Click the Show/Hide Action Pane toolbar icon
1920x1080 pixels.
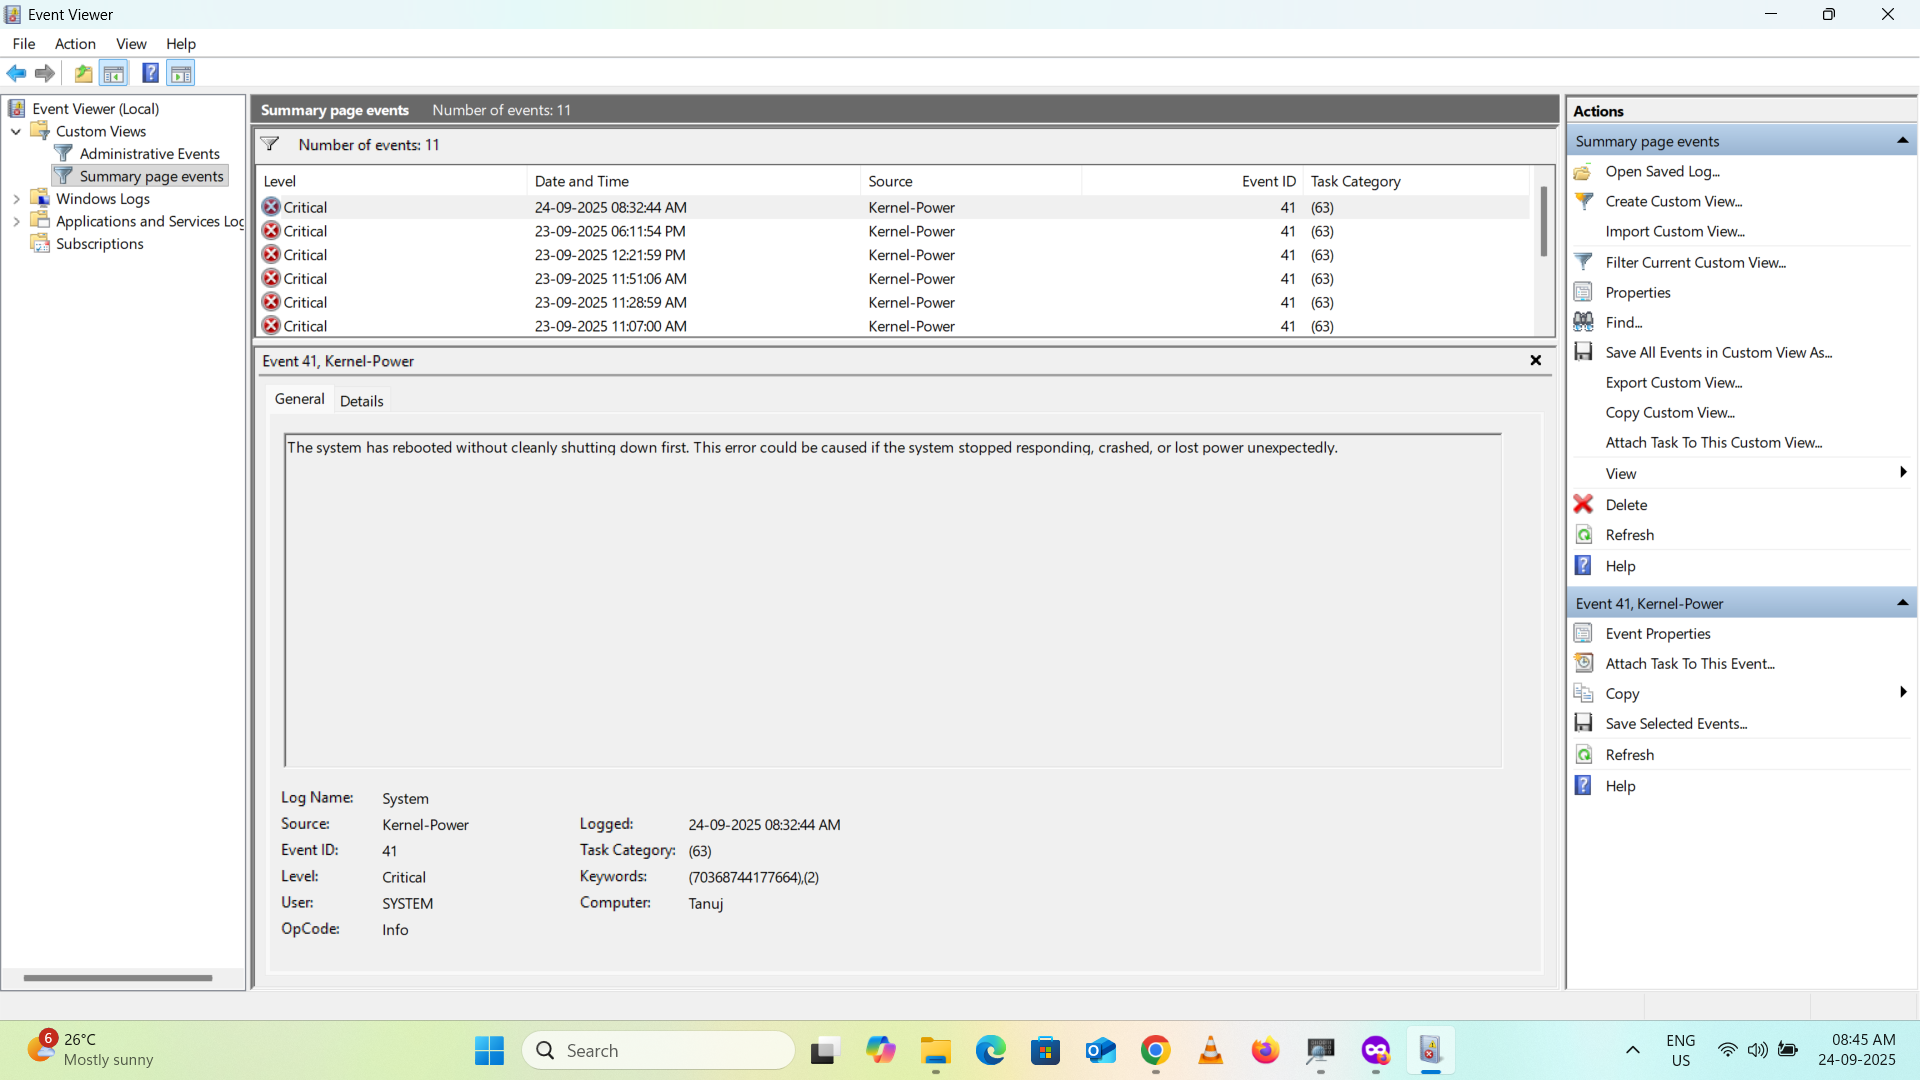click(x=181, y=73)
